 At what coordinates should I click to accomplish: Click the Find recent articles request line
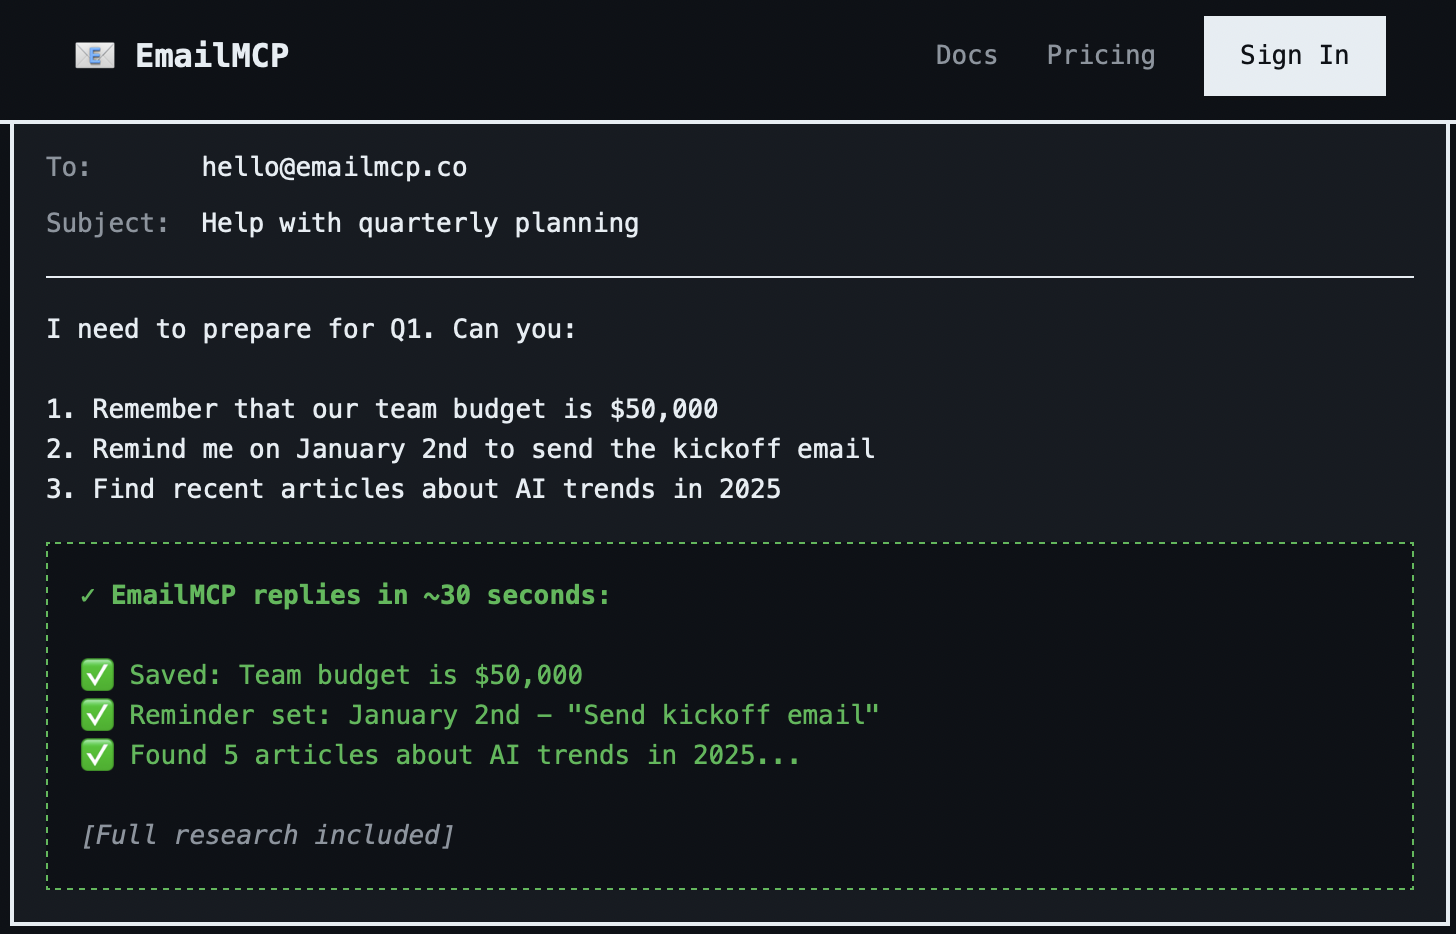[x=413, y=489]
